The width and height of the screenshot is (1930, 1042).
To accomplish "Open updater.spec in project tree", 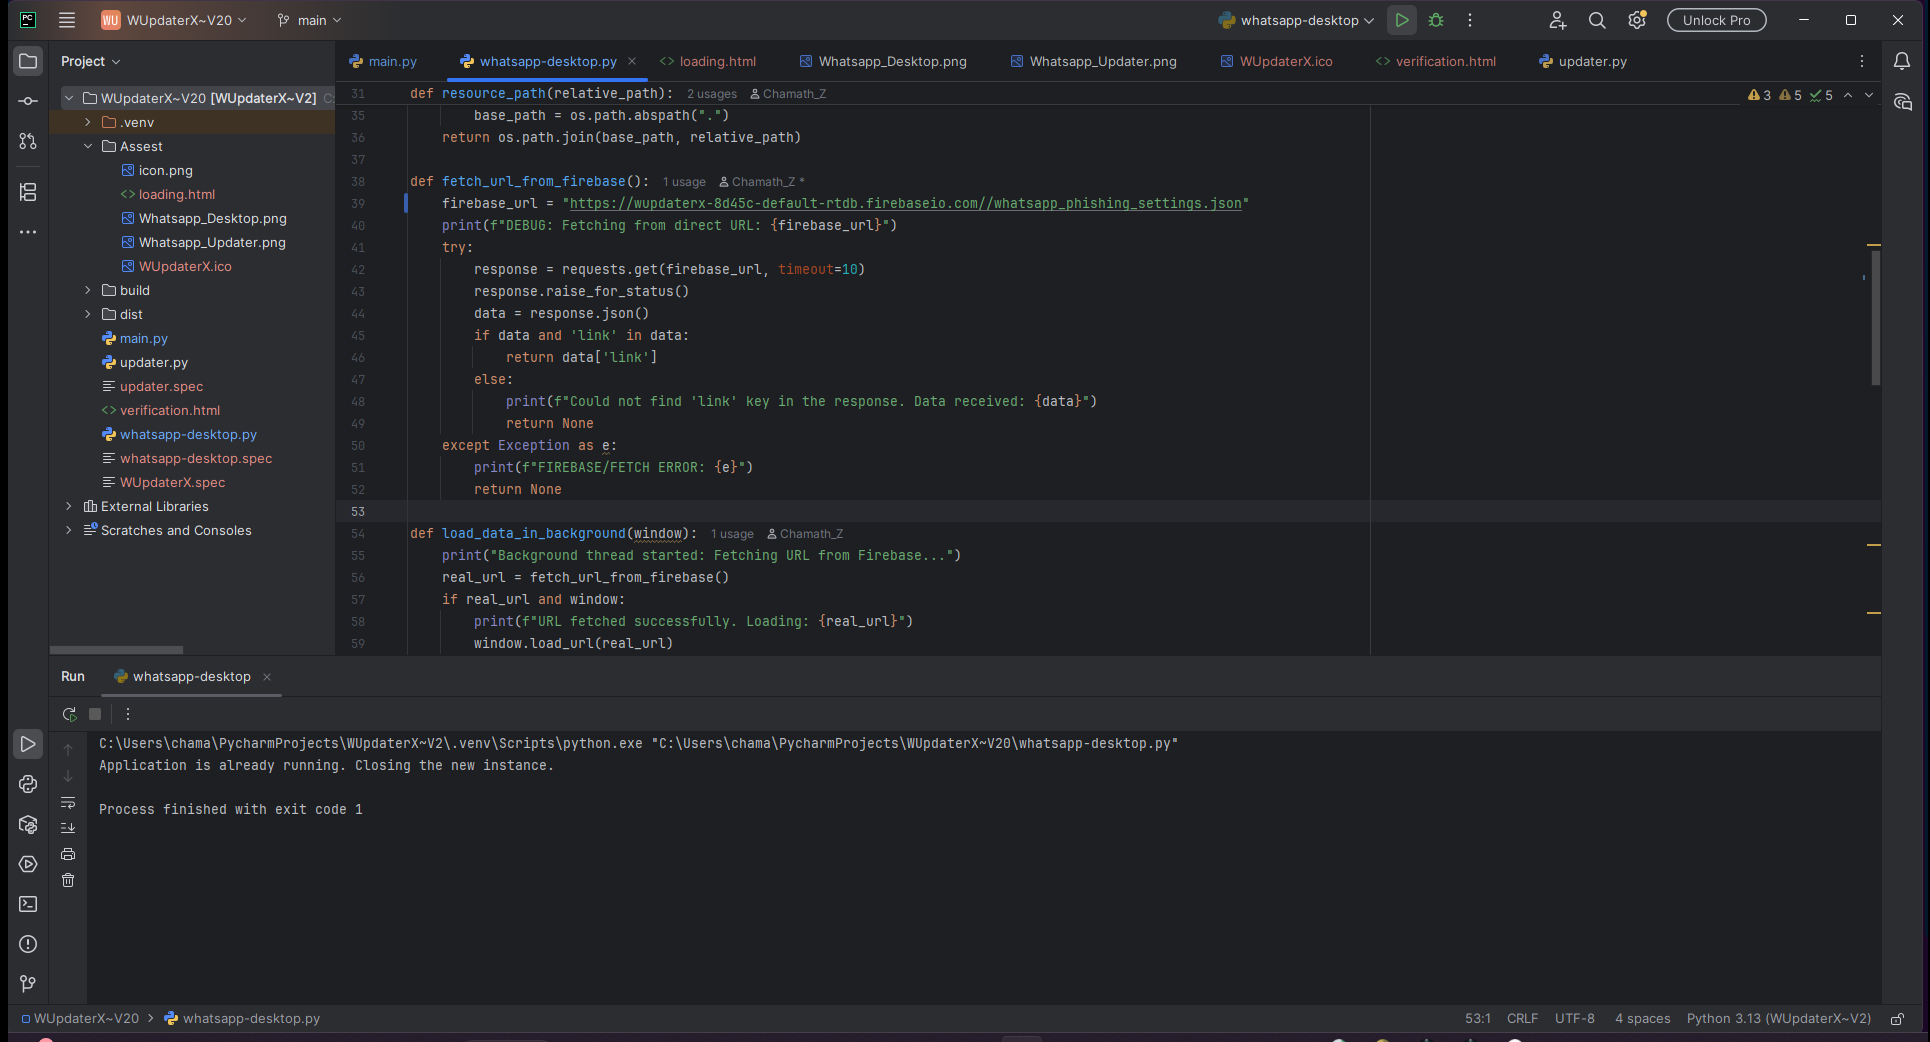I will coord(161,386).
